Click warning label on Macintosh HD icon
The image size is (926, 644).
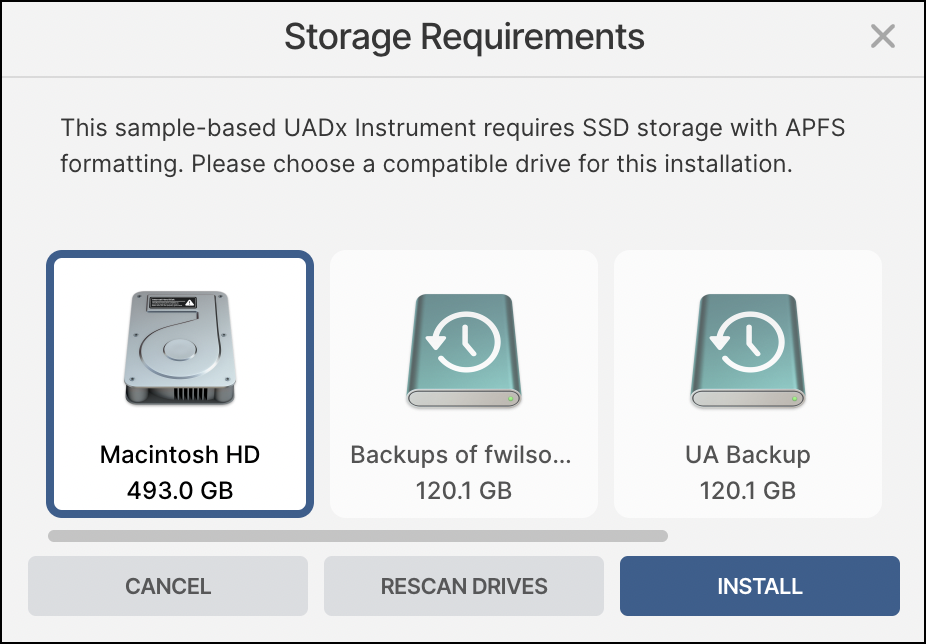tap(172, 304)
